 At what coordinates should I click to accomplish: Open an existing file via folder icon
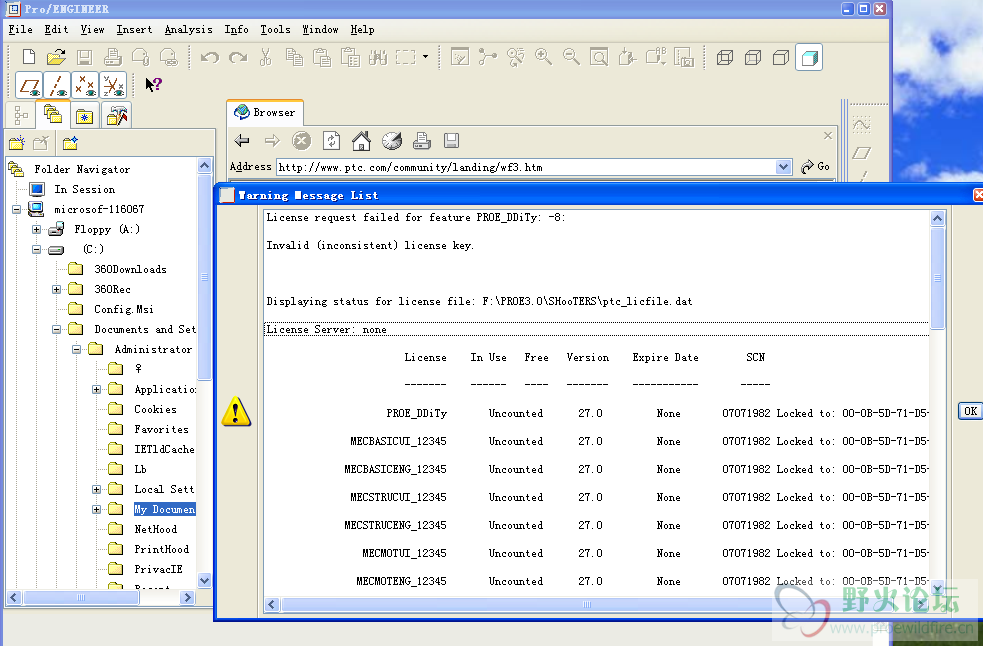click(x=56, y=57)
